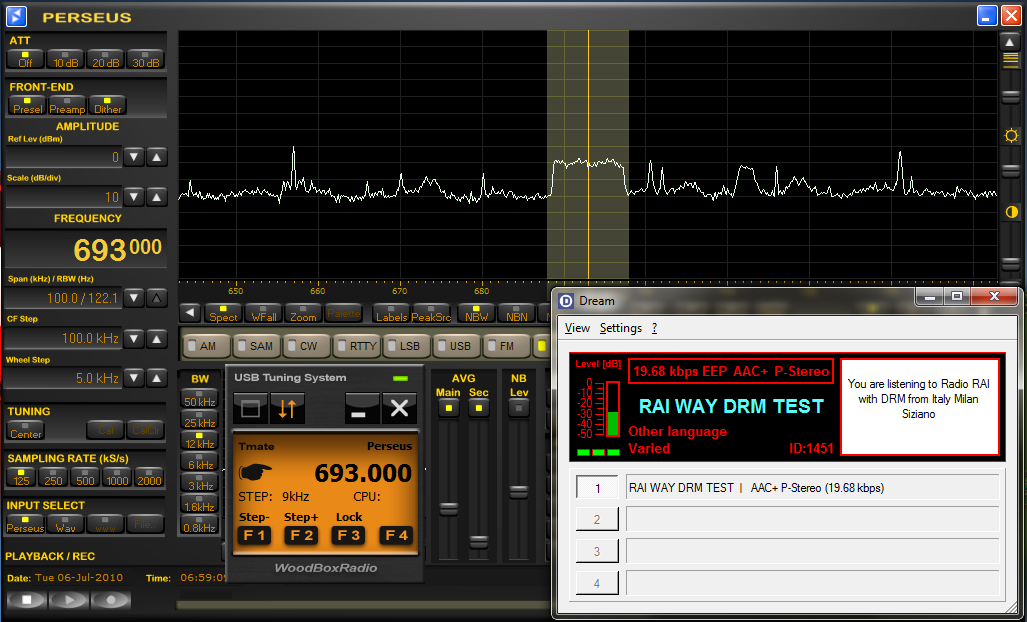Increase Wheel Step with up arrow
1027x622 pixels.
(157, 378)
